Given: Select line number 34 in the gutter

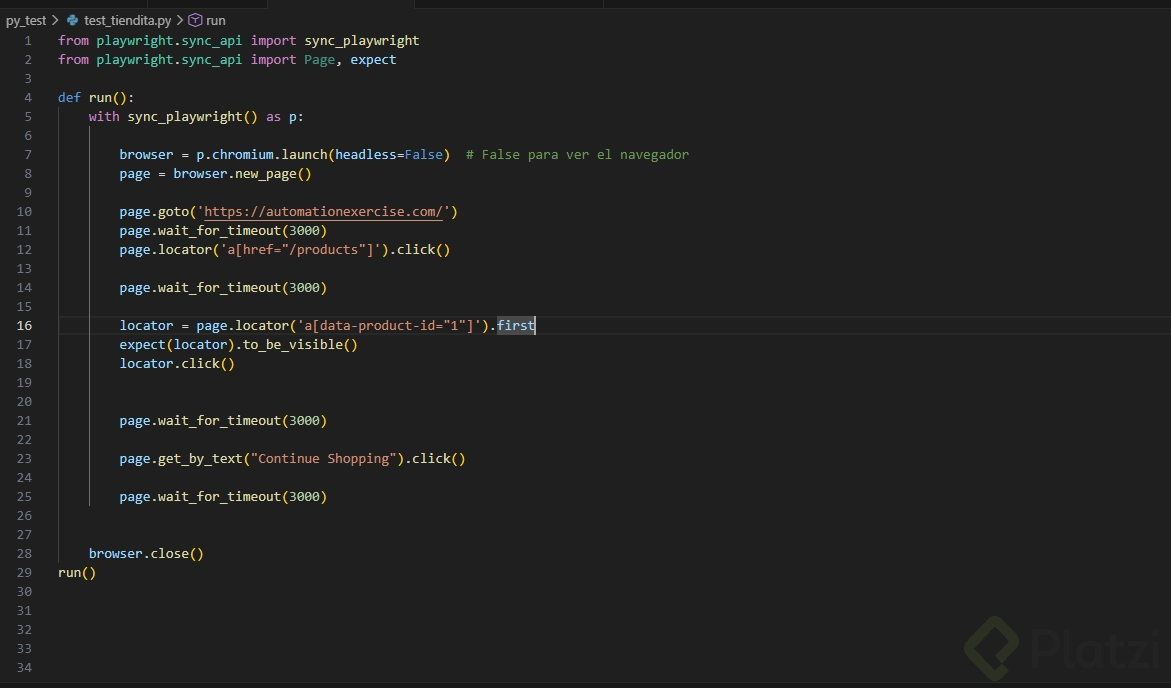Looking at the screenshot, I should (x=24, y=668).
